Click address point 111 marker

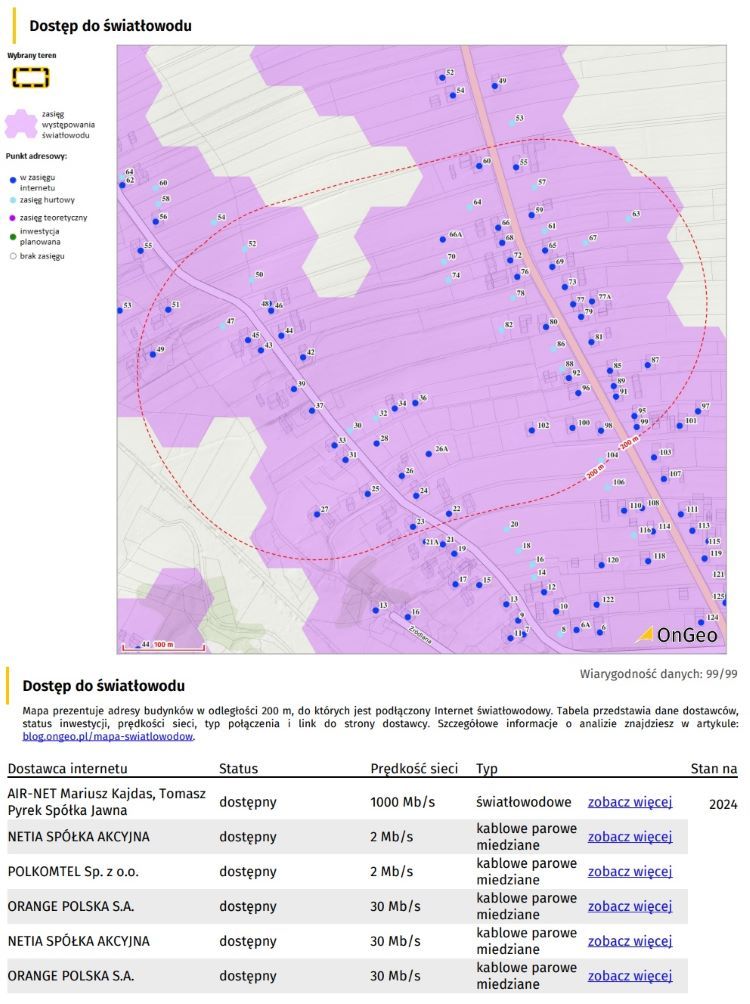[x=681, y=514]
